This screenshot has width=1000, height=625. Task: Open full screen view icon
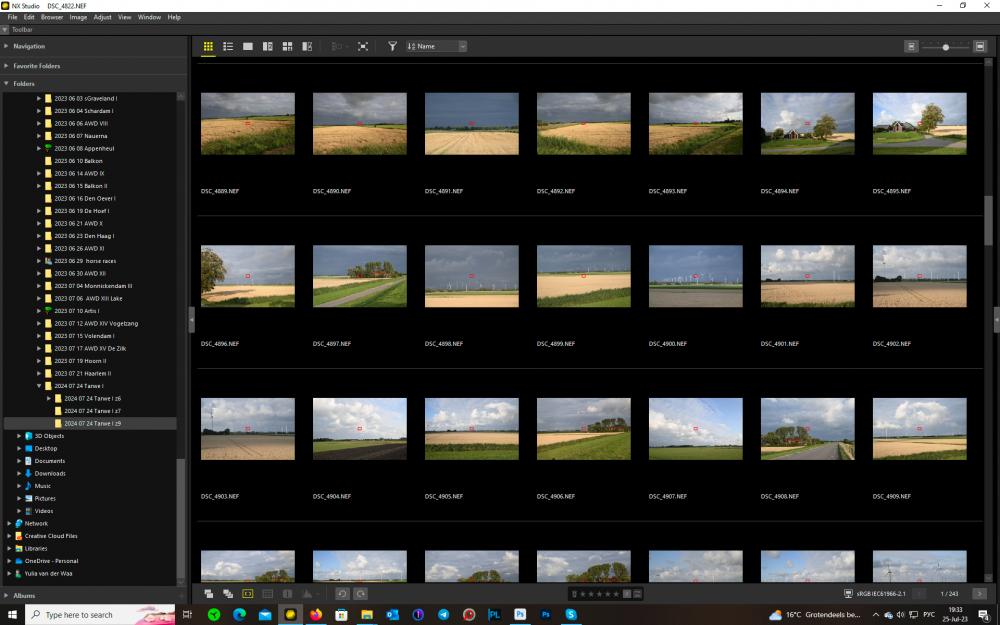363,47
